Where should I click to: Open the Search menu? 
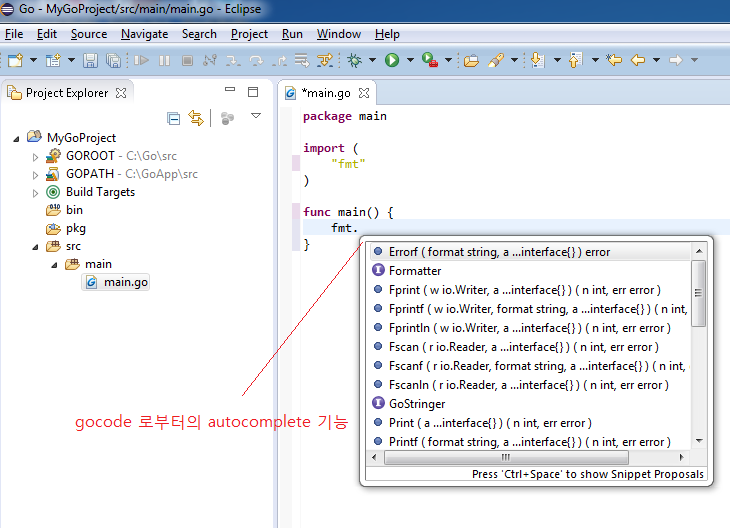pos(199,34)
